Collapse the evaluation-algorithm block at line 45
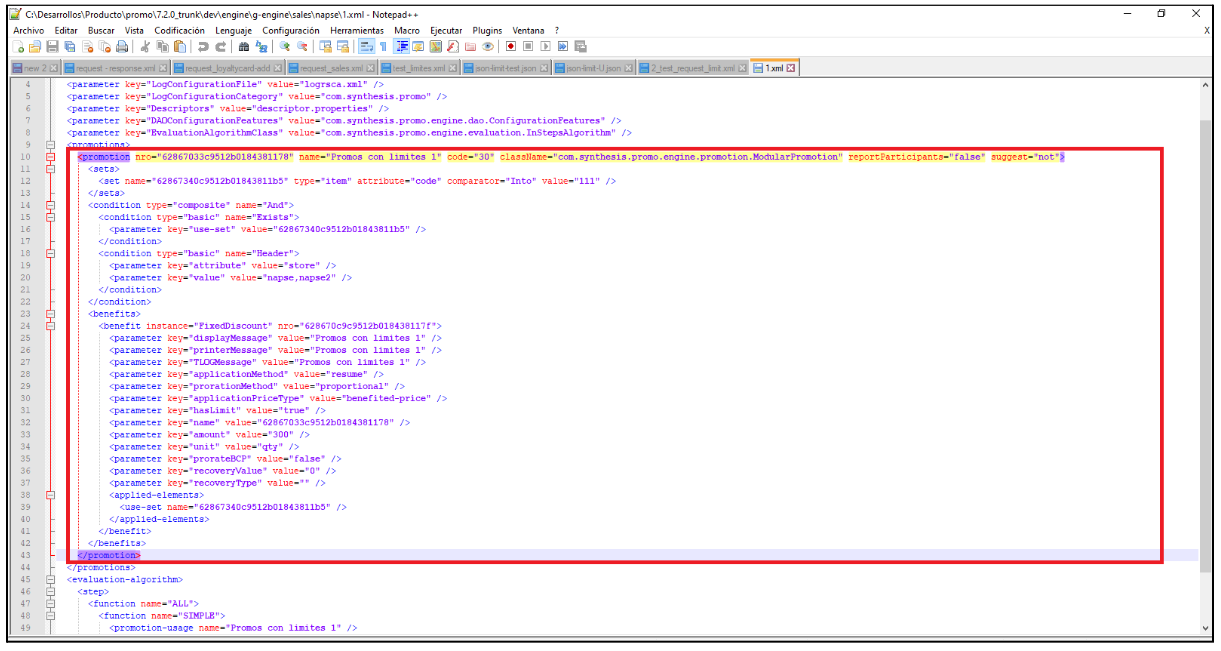Image resolution: width=1221 pixels, height=651 pixels. coord(51,579)
